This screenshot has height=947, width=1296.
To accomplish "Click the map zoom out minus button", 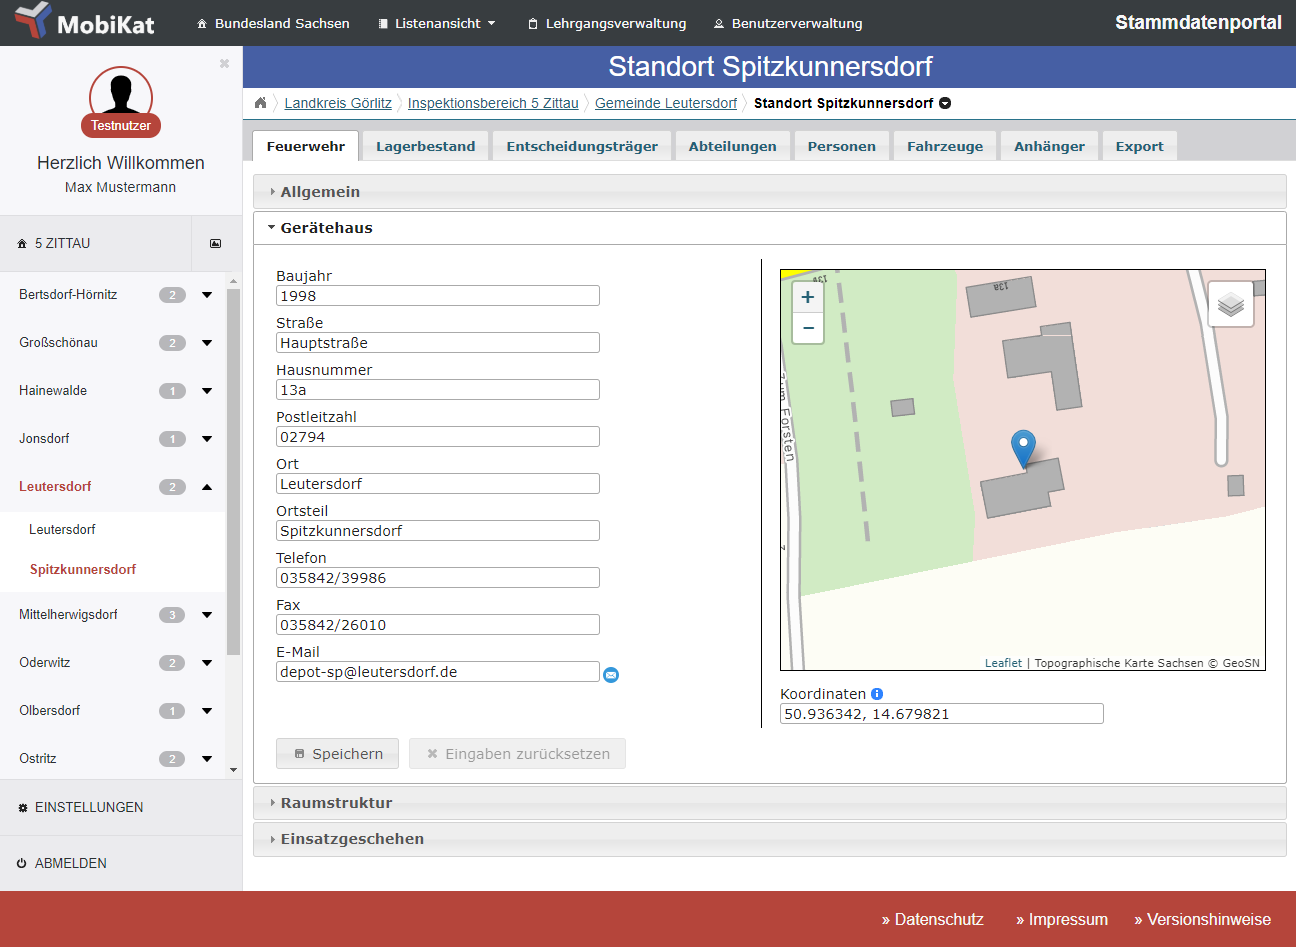I will (x=808, y=328).
